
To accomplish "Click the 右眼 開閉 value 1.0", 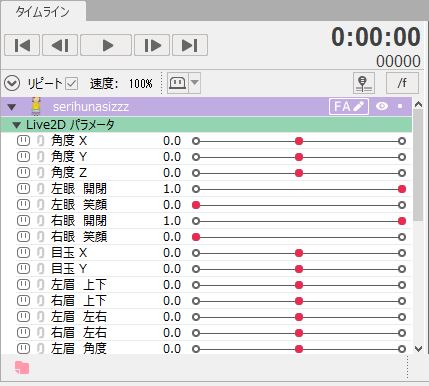I will pos(172,221).
